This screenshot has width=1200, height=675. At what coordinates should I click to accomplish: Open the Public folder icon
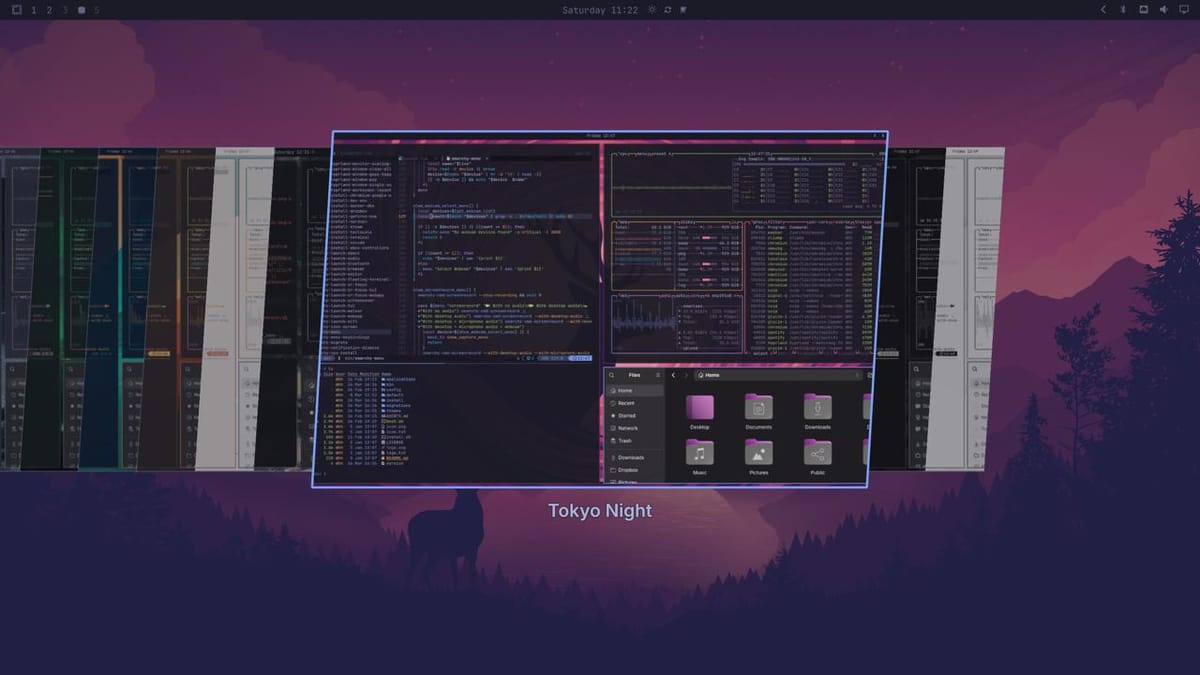[818, 453]
